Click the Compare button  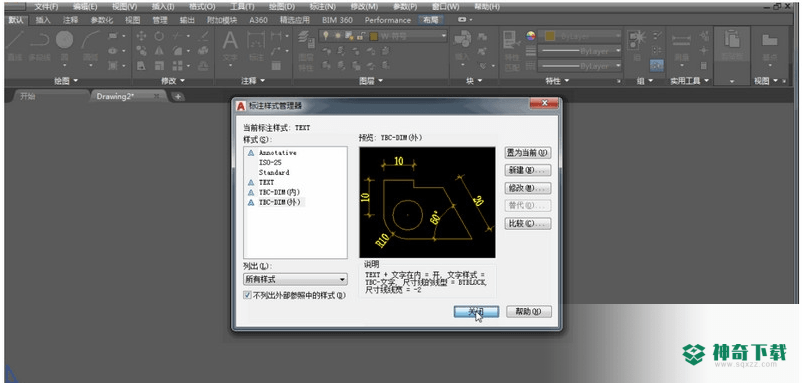click(528, 223)
